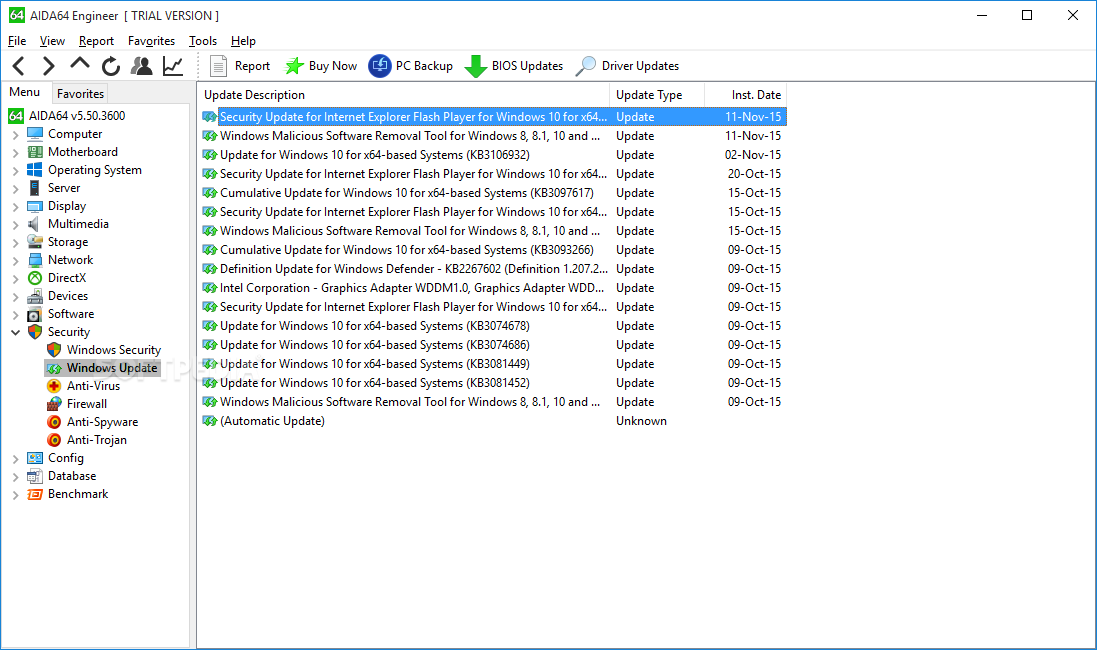Open the user management silhouette icon

click(x=142, y=66)
